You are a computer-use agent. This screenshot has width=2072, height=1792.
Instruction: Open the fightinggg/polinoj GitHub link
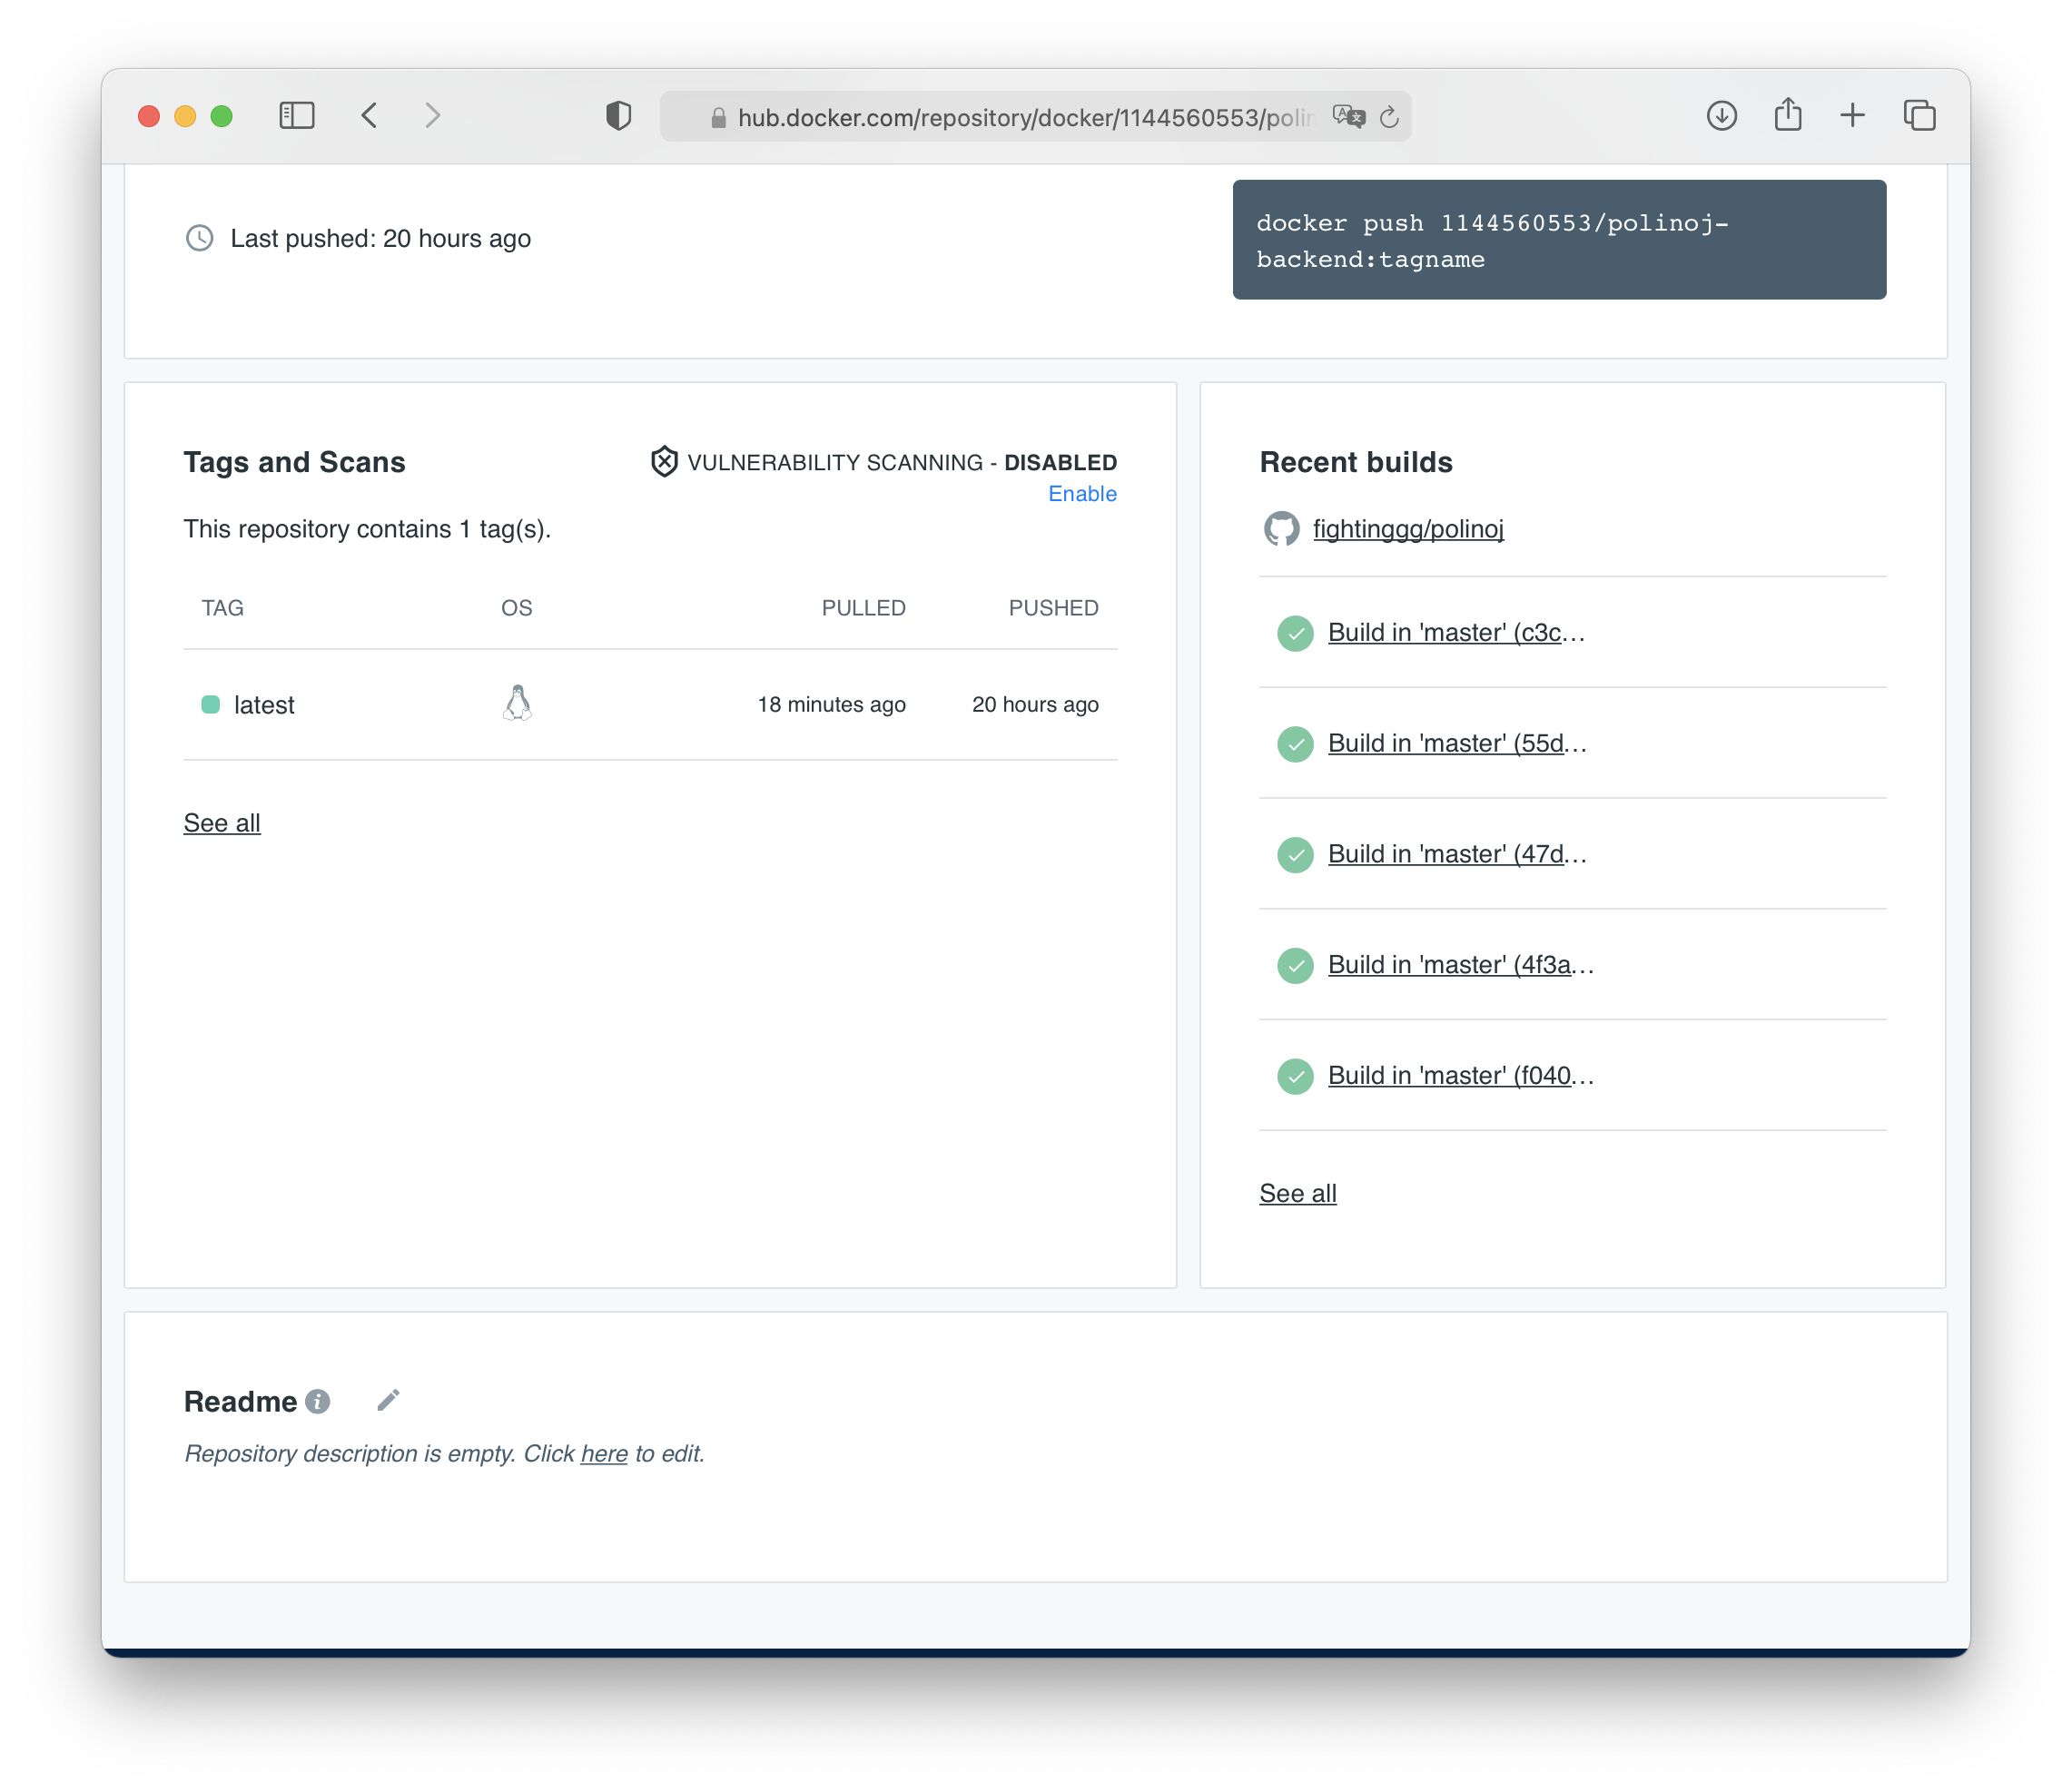[x=1407, y=529]
